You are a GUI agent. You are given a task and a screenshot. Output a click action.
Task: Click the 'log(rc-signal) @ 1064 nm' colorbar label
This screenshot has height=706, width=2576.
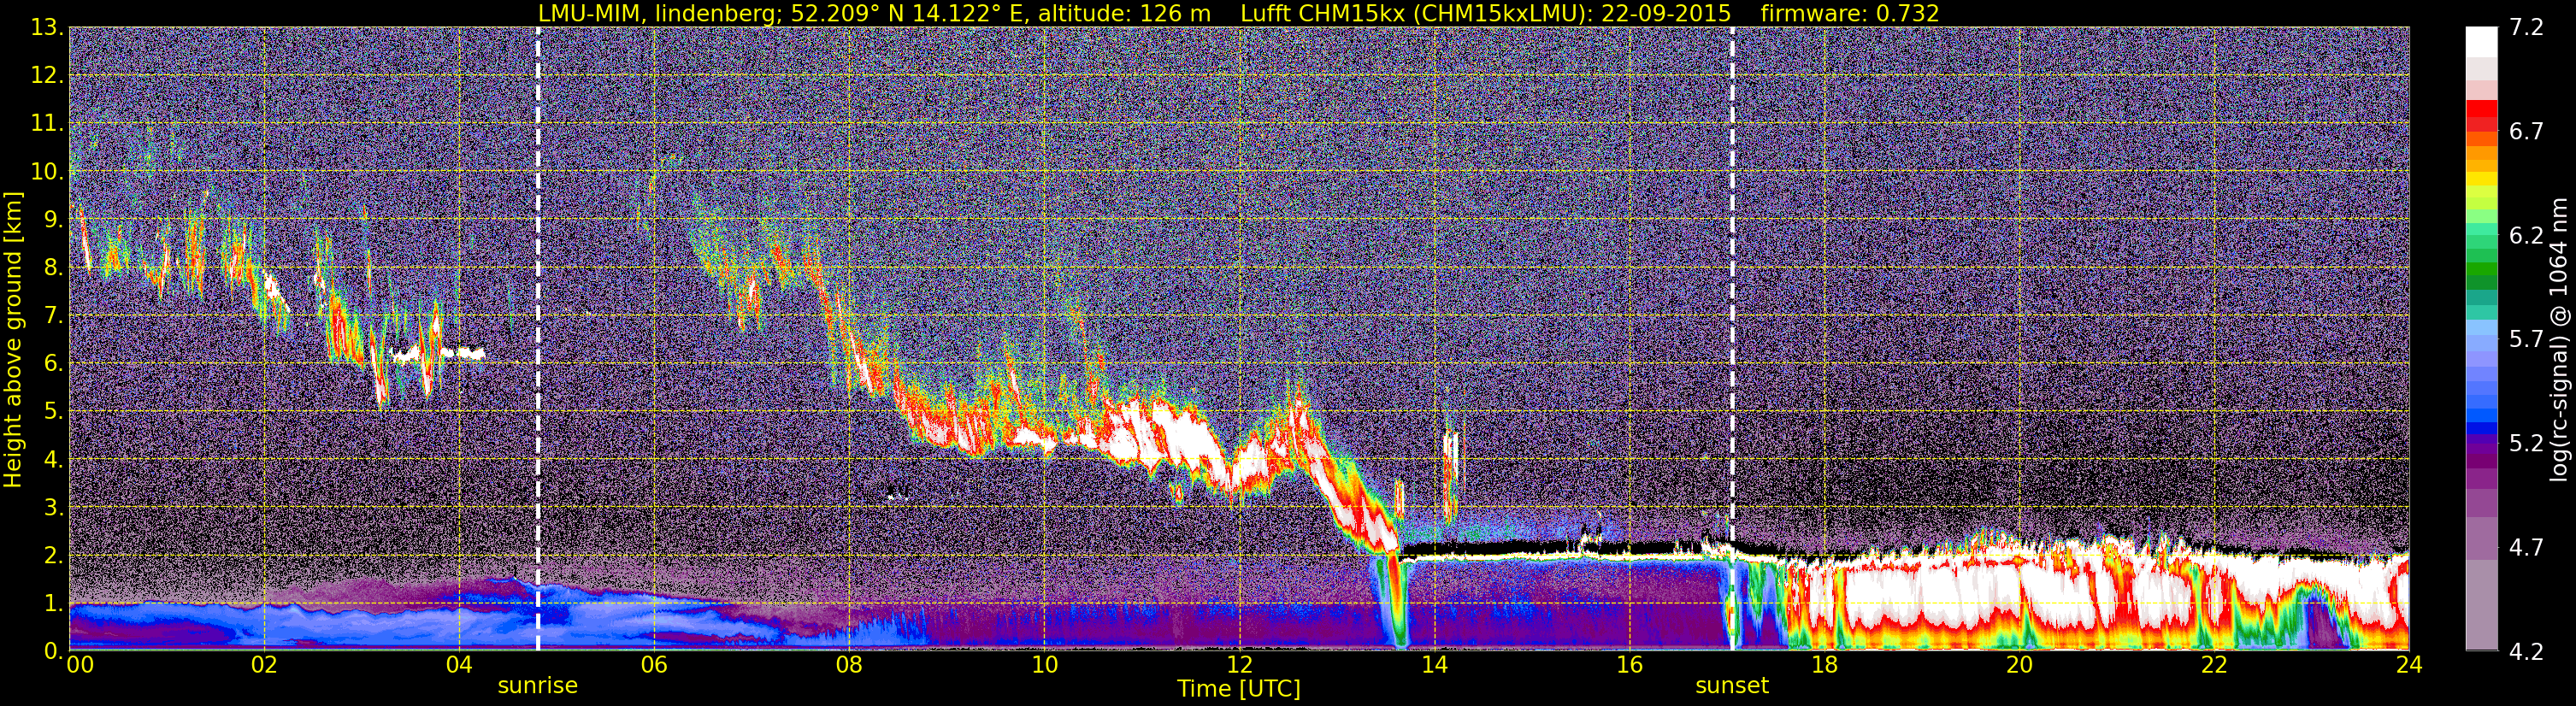tap(2558, 340)
